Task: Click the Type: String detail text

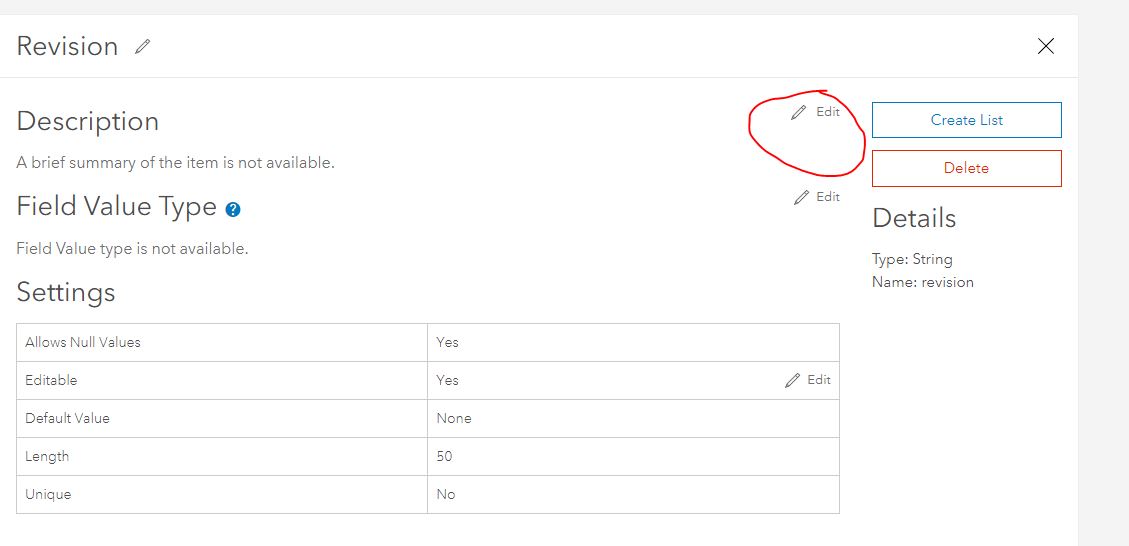Action: [x=912, y=259]
